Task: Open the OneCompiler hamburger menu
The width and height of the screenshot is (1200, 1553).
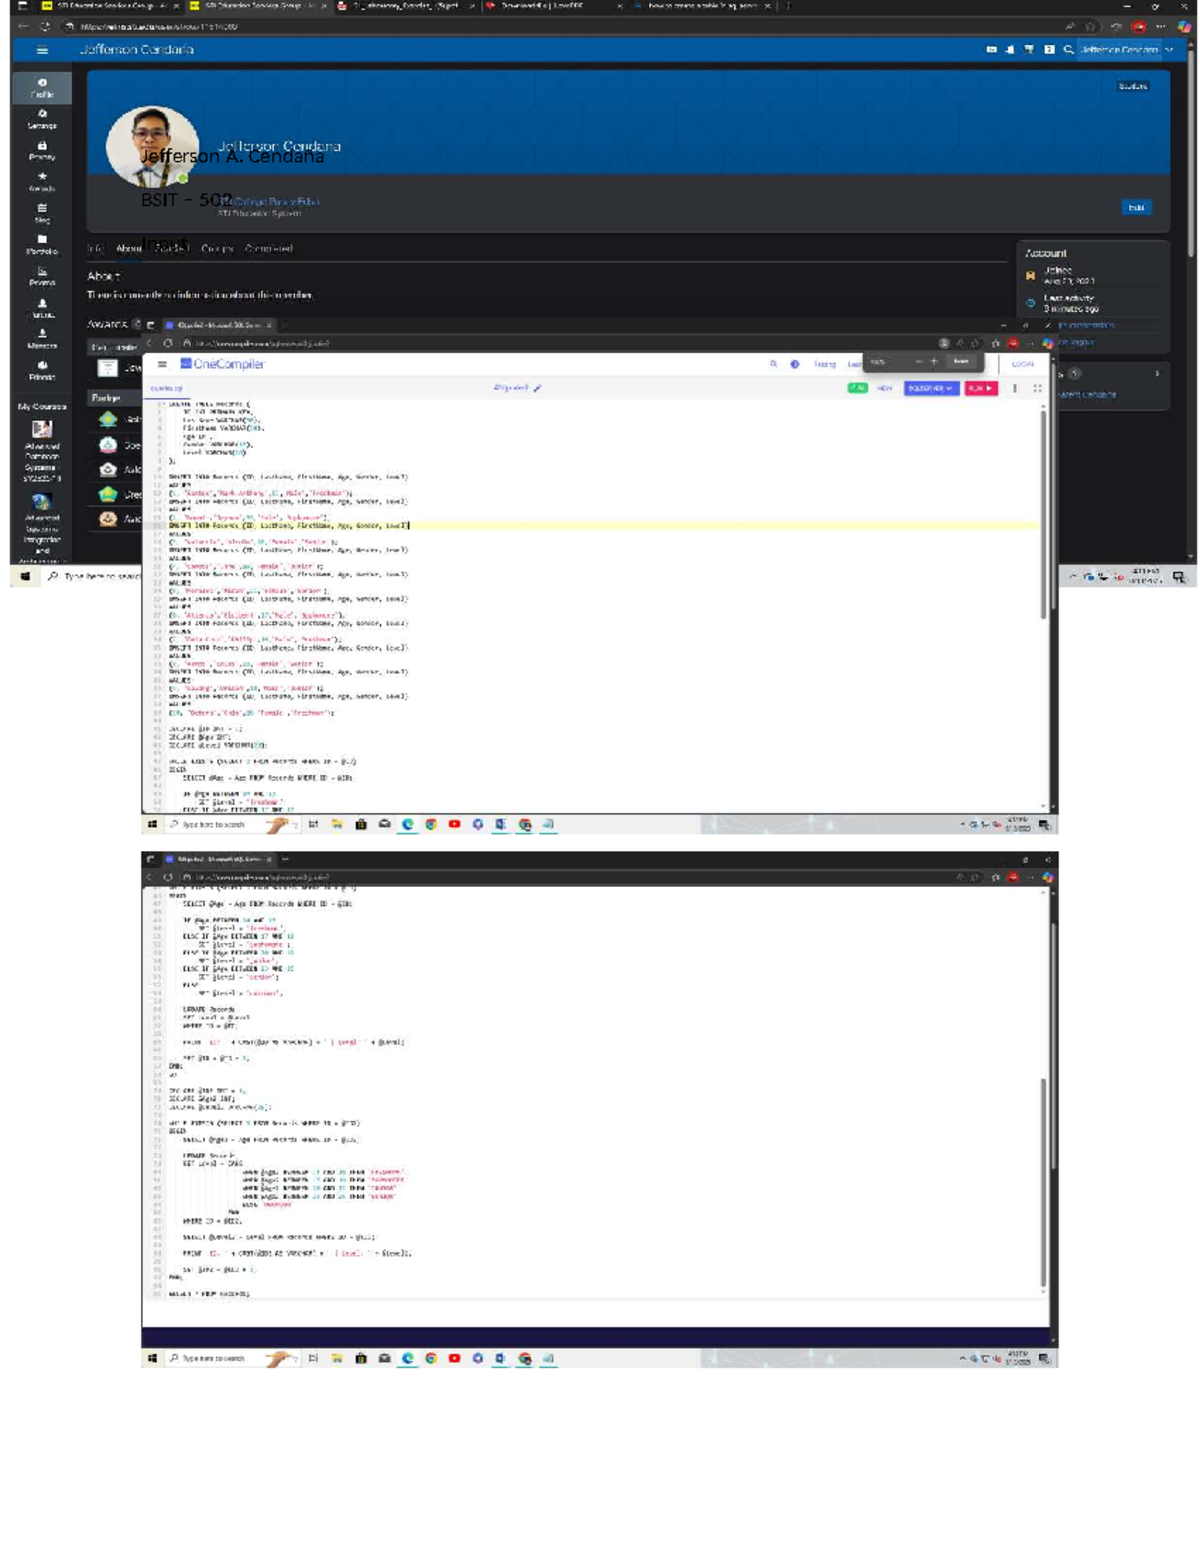Action: pos(163,364)
